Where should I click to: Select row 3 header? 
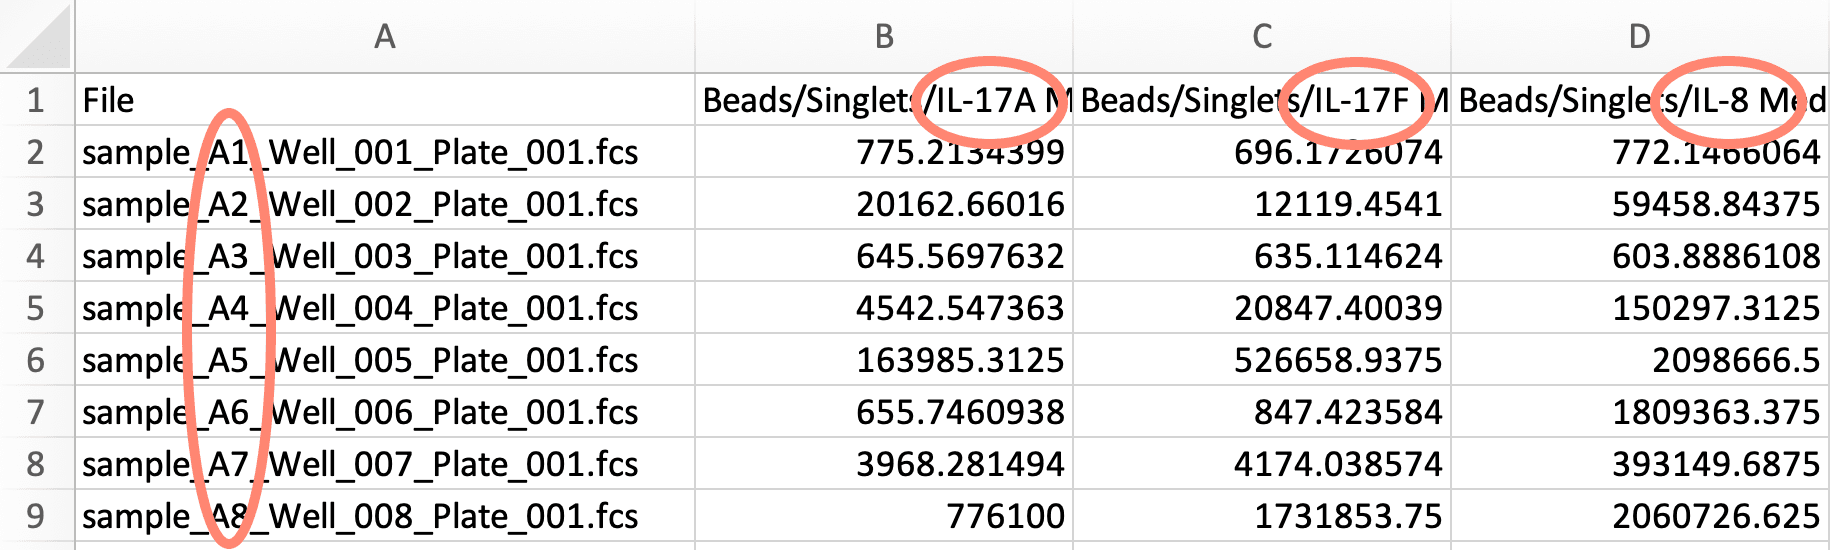(36, 204)
